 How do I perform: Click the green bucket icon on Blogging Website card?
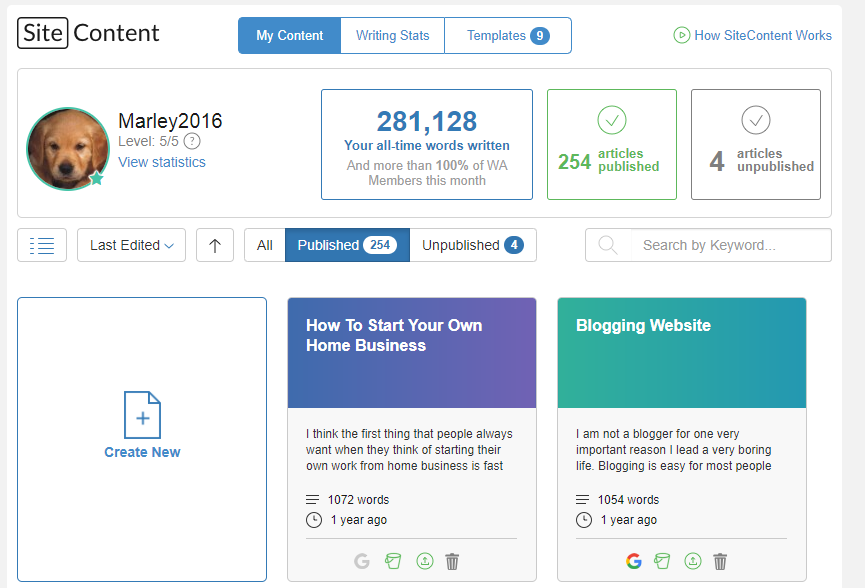[x=662, y=562]
